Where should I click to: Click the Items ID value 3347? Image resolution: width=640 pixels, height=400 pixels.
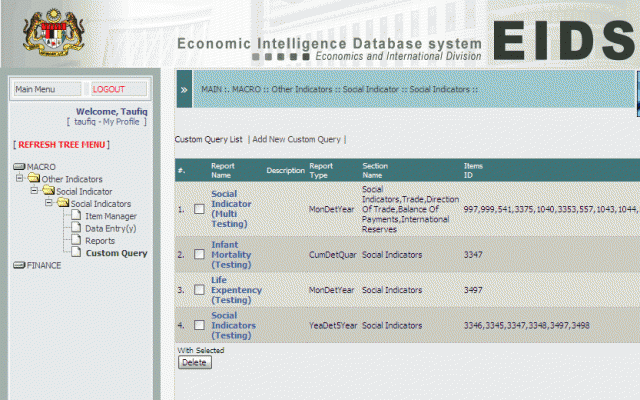tap(473, 255)
